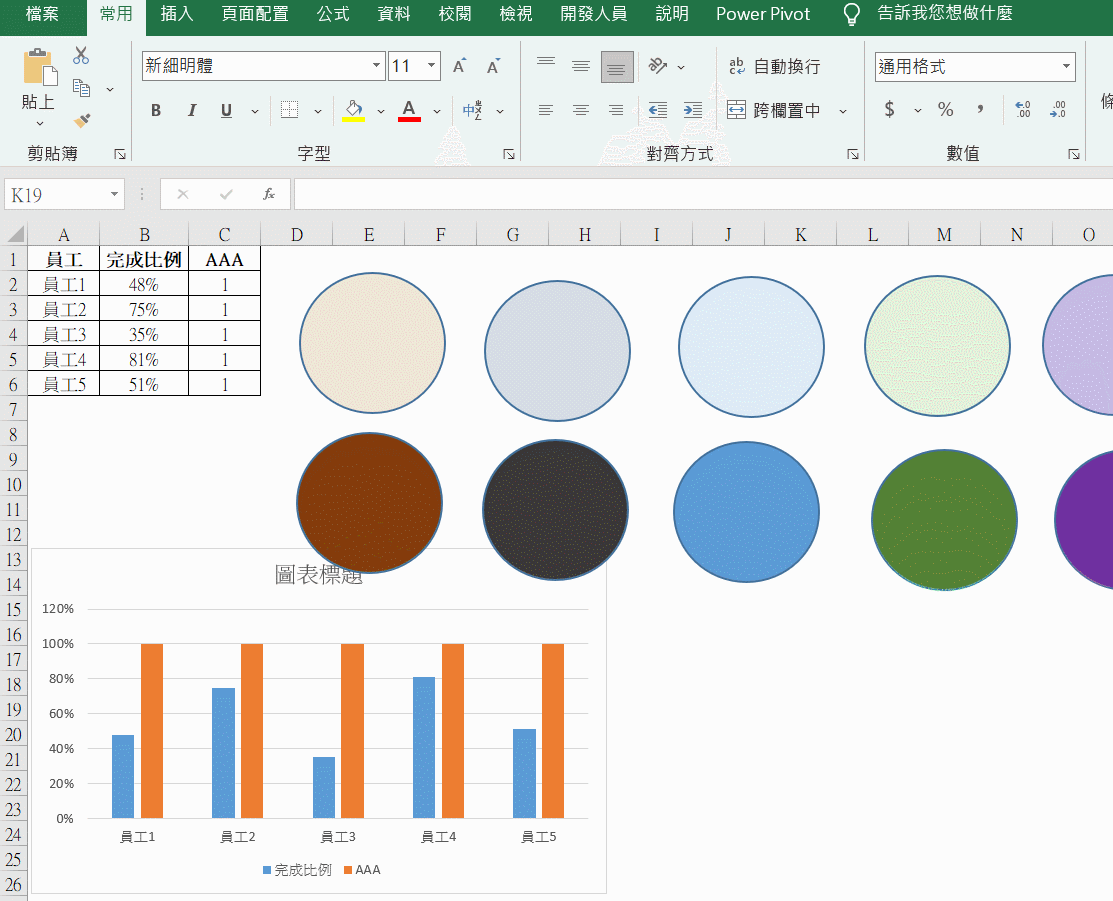Screen dimensions: 1113x901
Task: Click inside the formula bar
Action: tap(703, 194)
